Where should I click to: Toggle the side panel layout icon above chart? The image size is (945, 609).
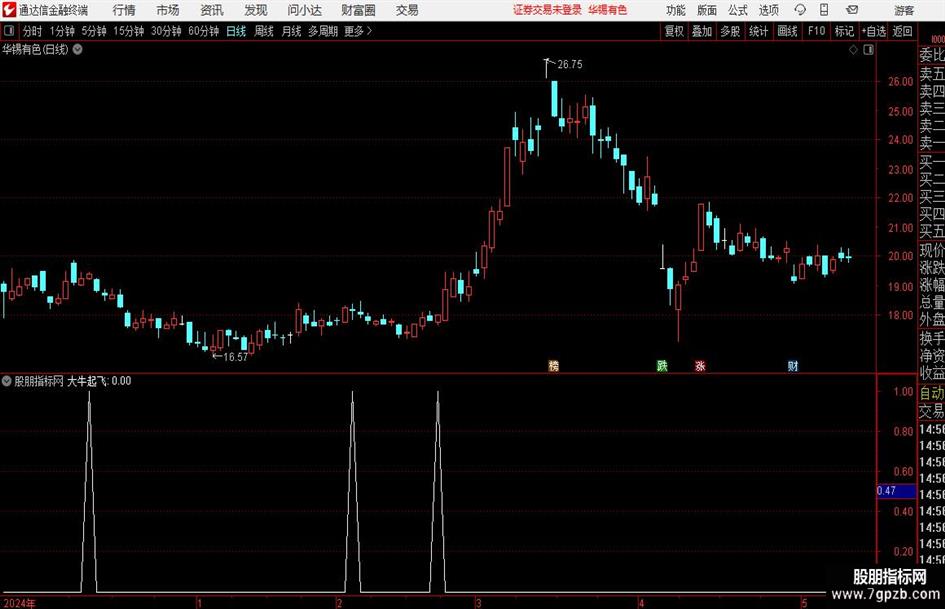pyautogui.click(x=868, y=50)
